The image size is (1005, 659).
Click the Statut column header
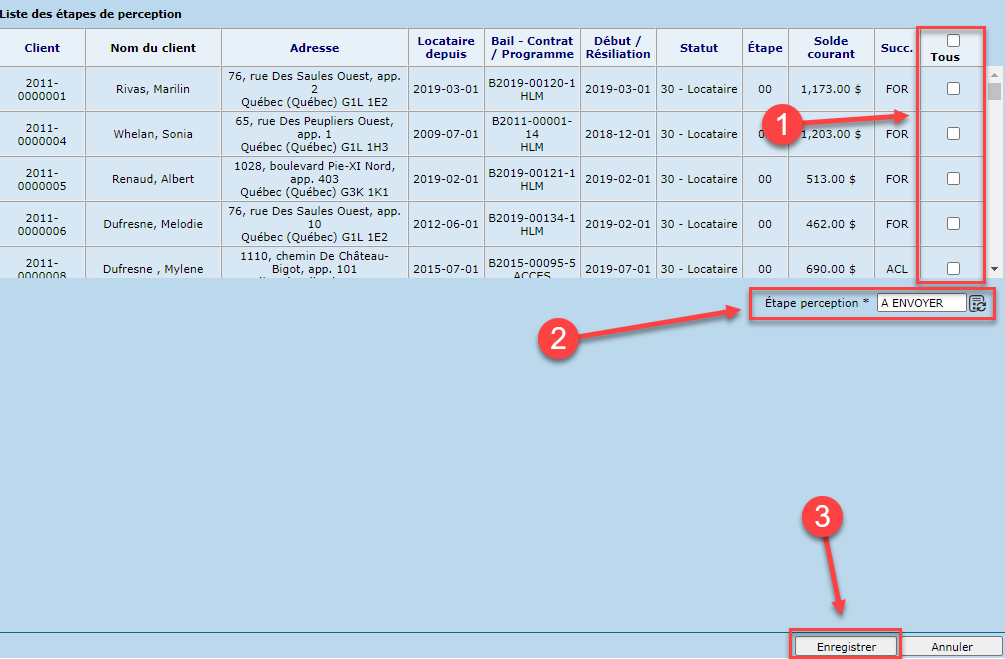[x=698, y=48]
